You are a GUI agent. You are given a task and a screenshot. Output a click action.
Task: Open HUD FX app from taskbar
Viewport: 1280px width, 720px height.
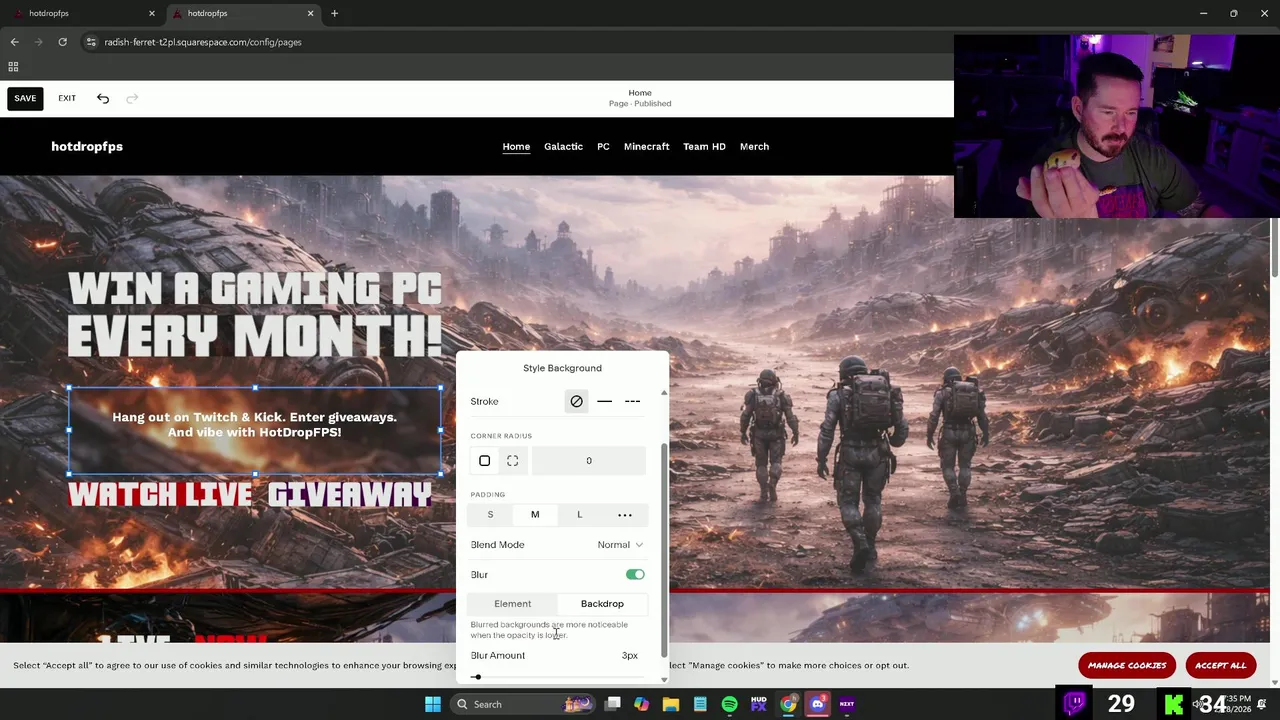pos(759,704)
